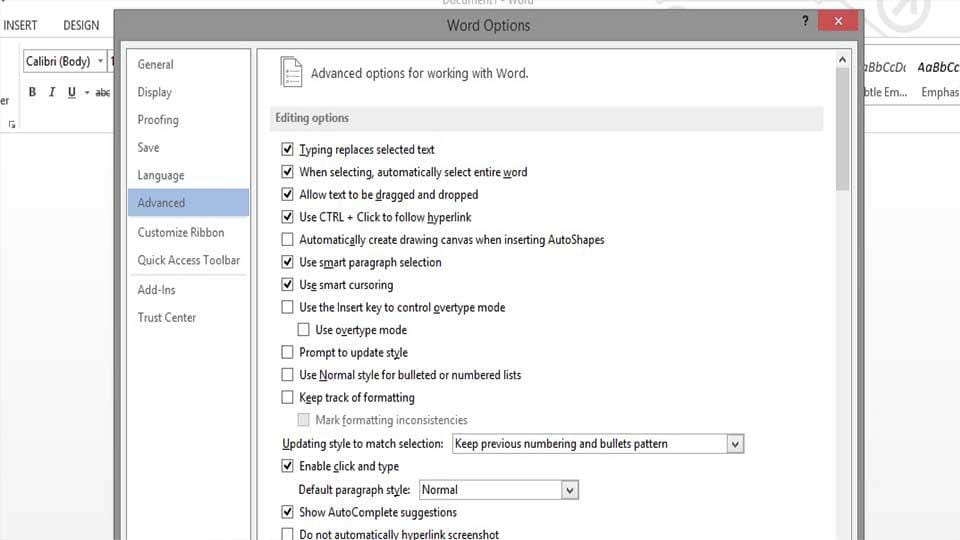This screenshot has height=540, width=960.
Task: Switch to the INSERT ribbon tab
Action: pos(20,25)
